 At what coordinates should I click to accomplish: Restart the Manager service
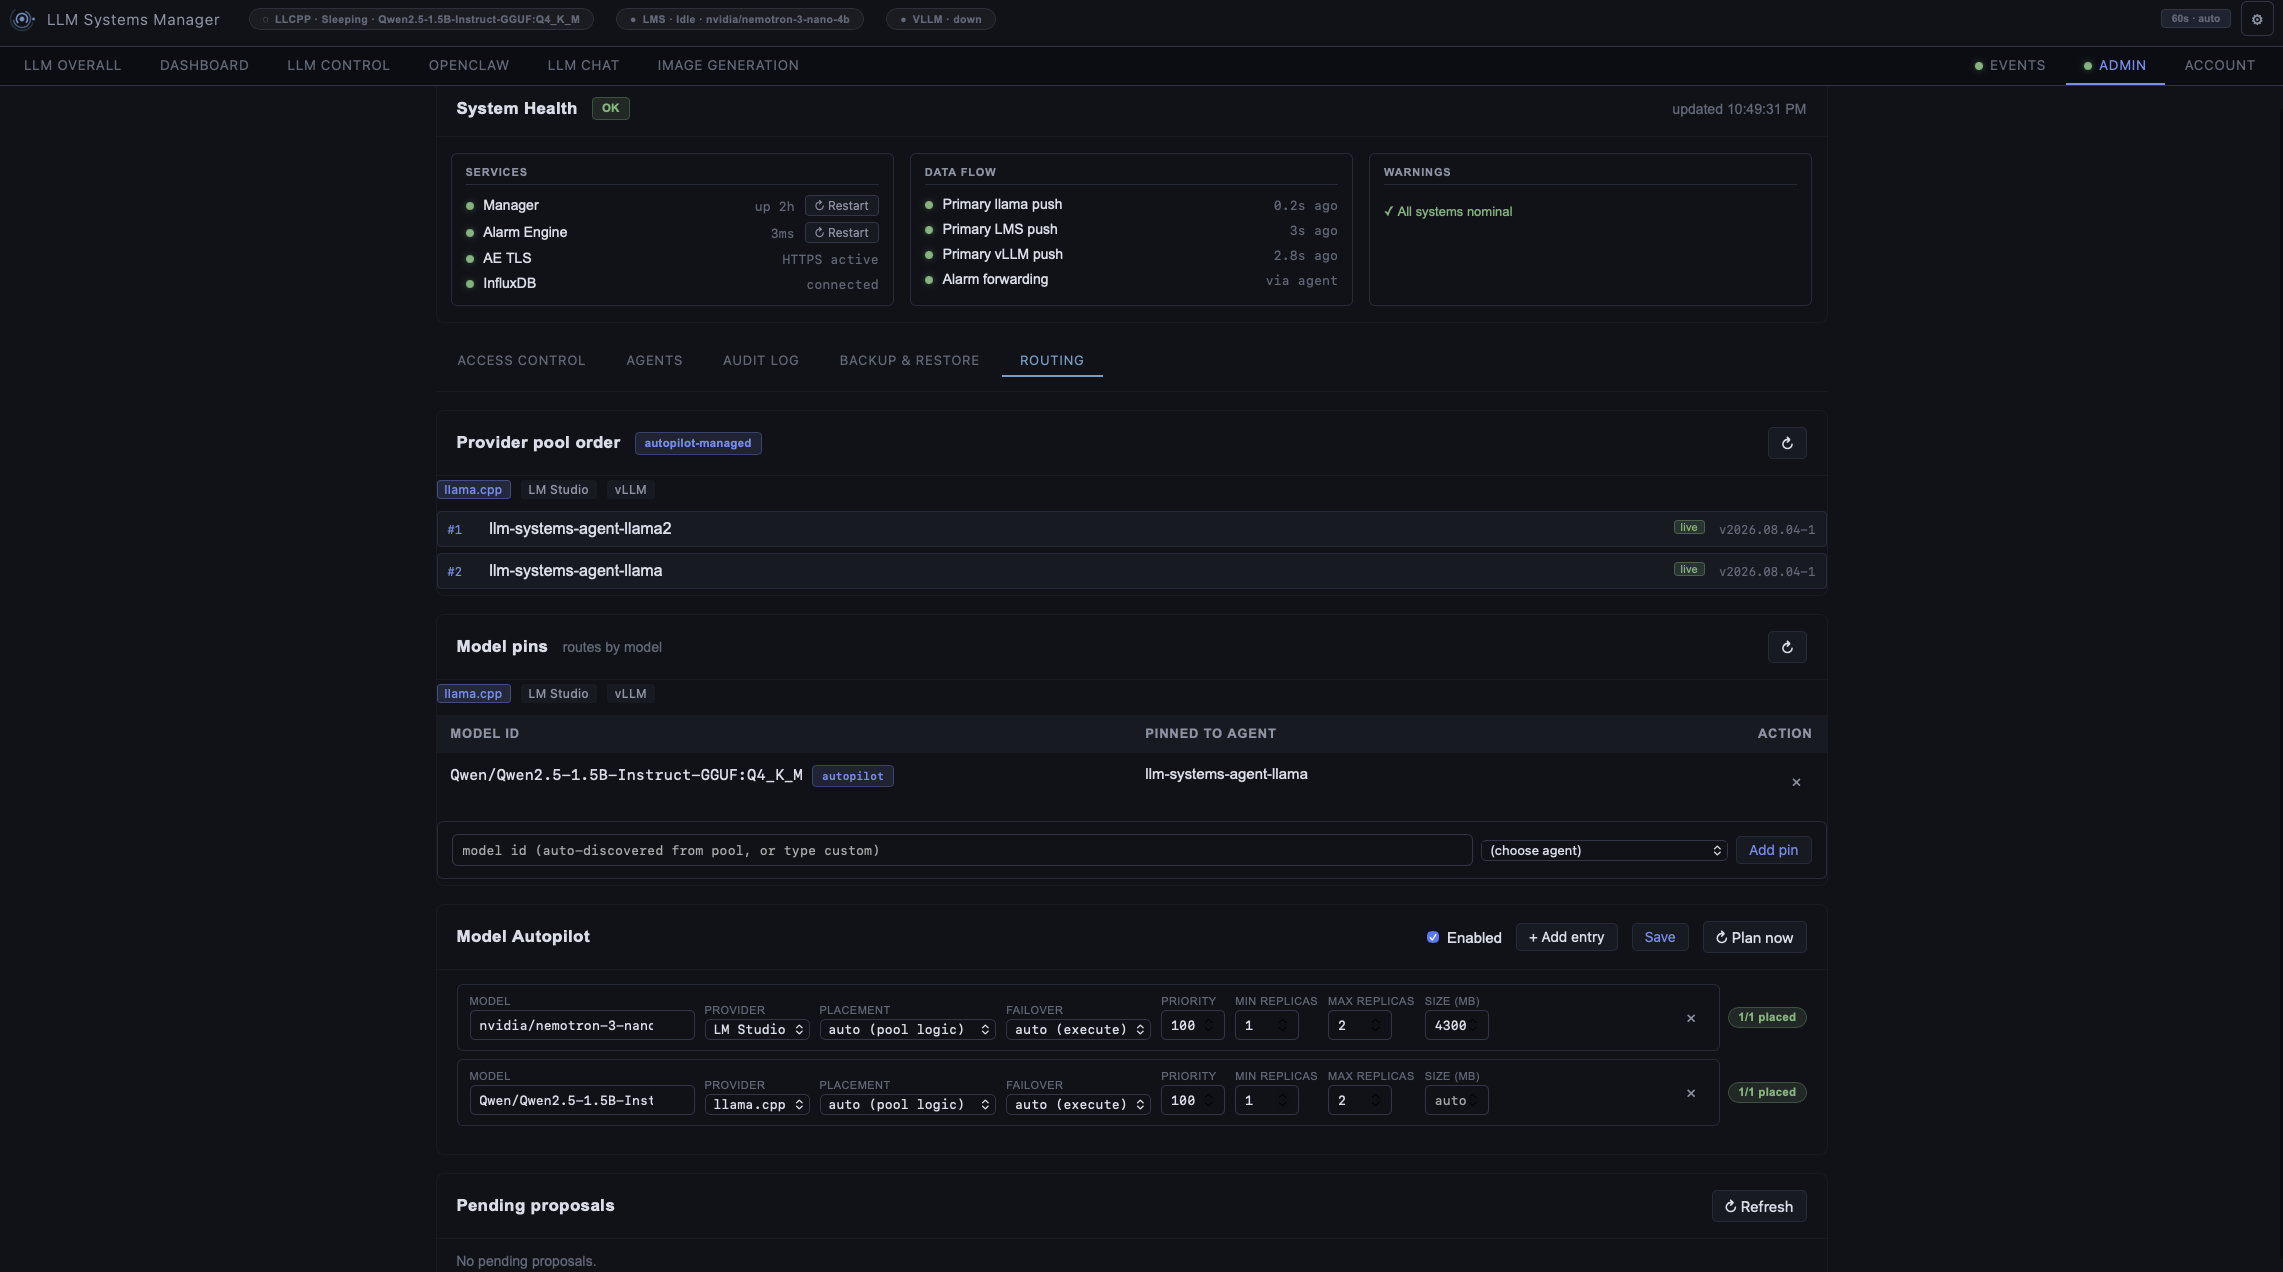tap(841, 206)
